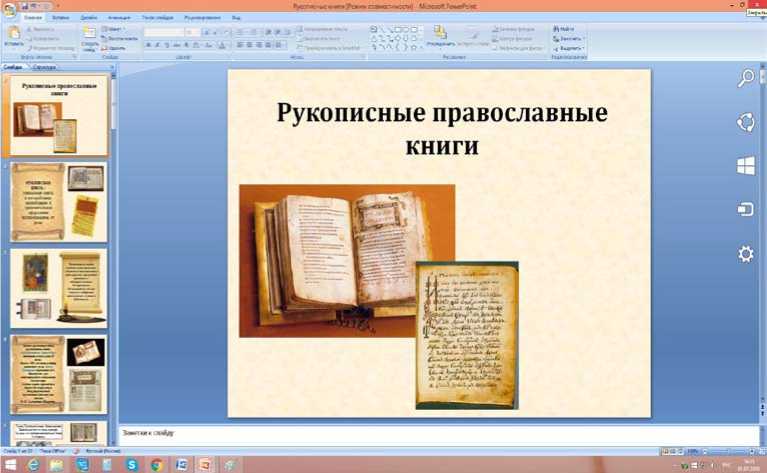Toggle Underline formatting
Viewport: 767px width, 473px height.
(x=167, y=45)
